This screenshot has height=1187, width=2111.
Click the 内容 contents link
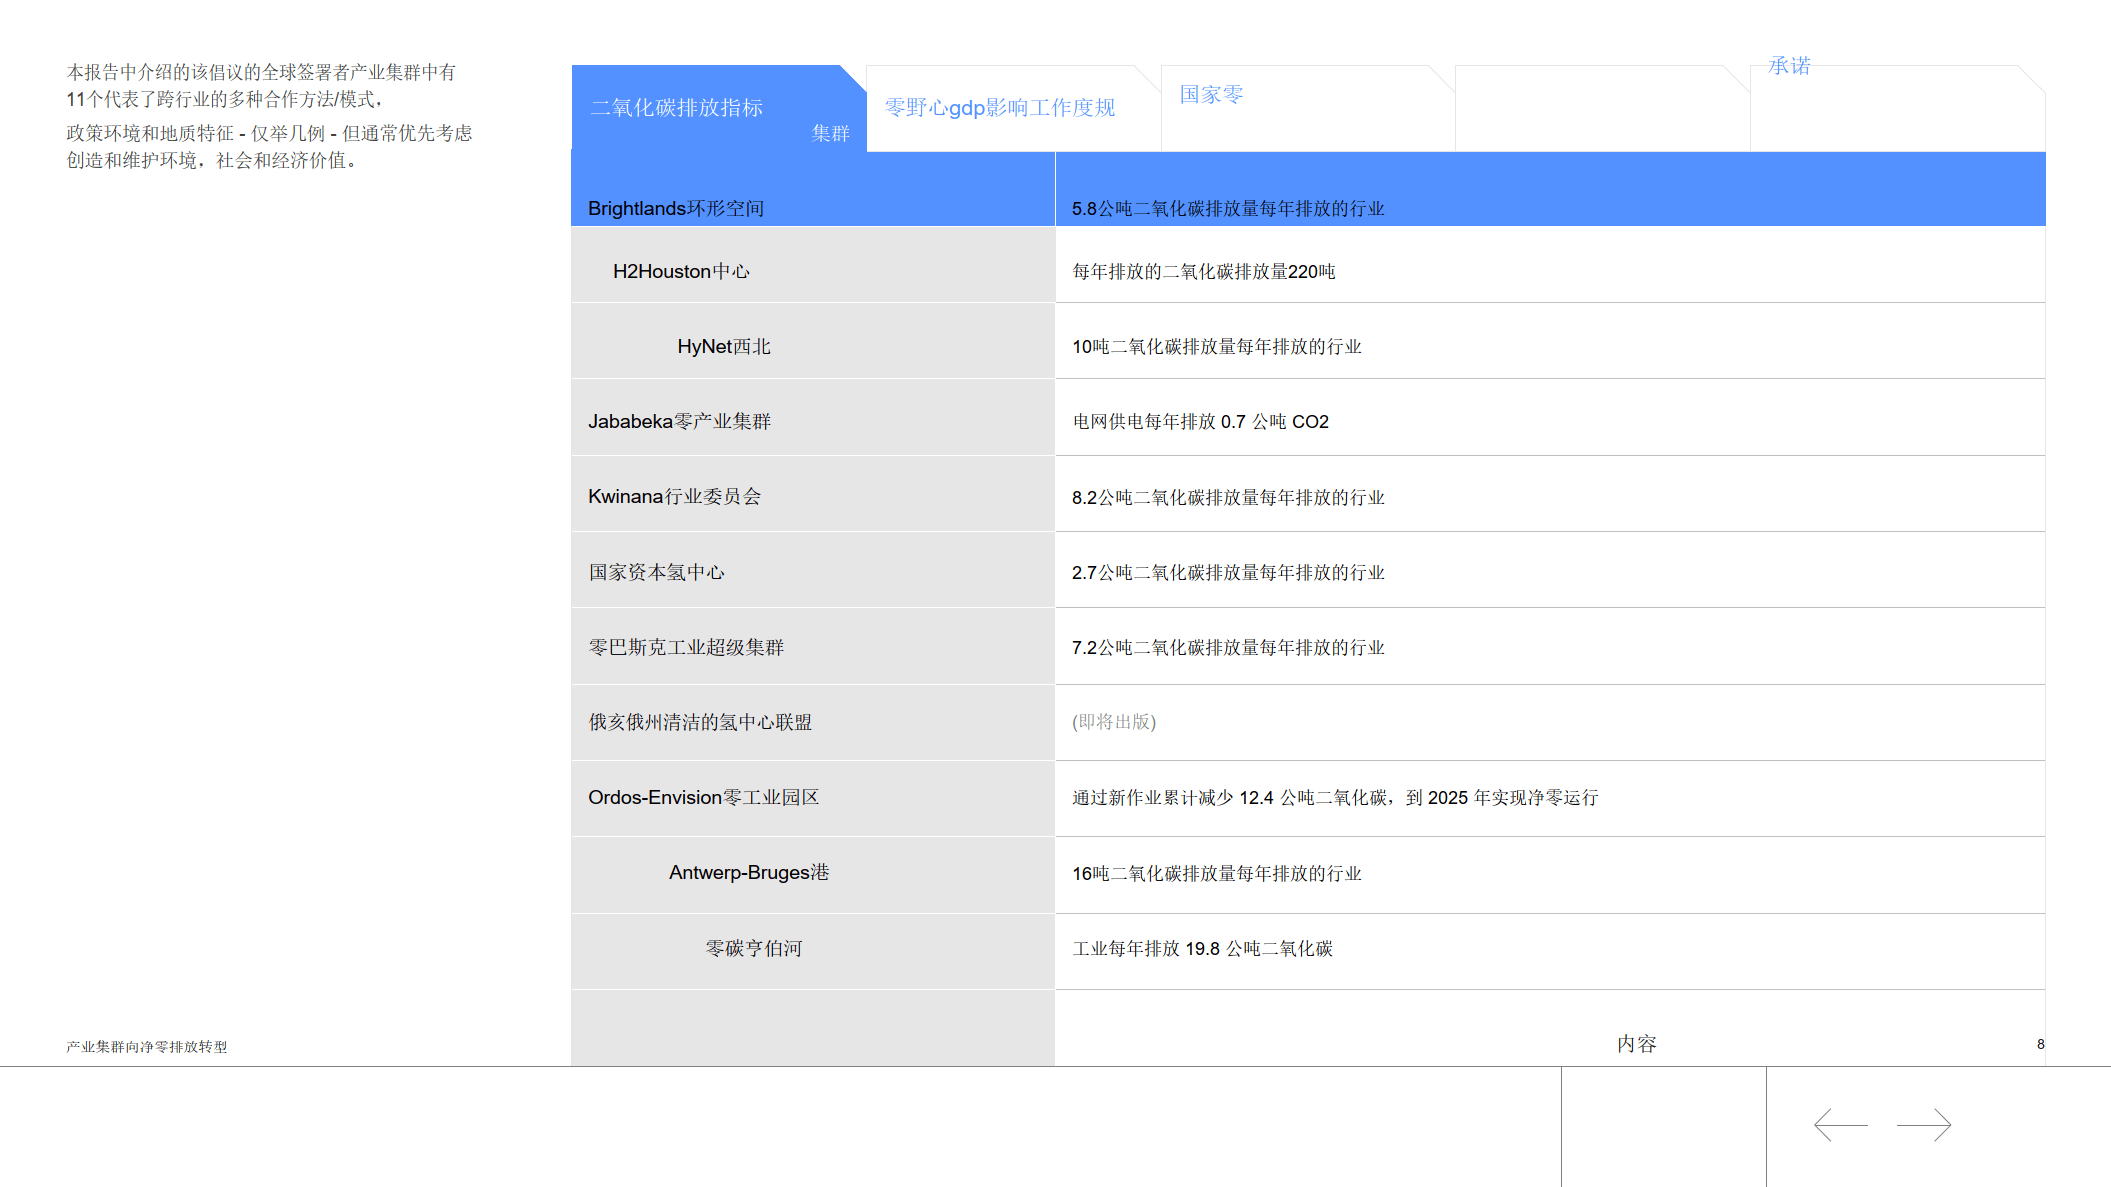(1637, 1044)
